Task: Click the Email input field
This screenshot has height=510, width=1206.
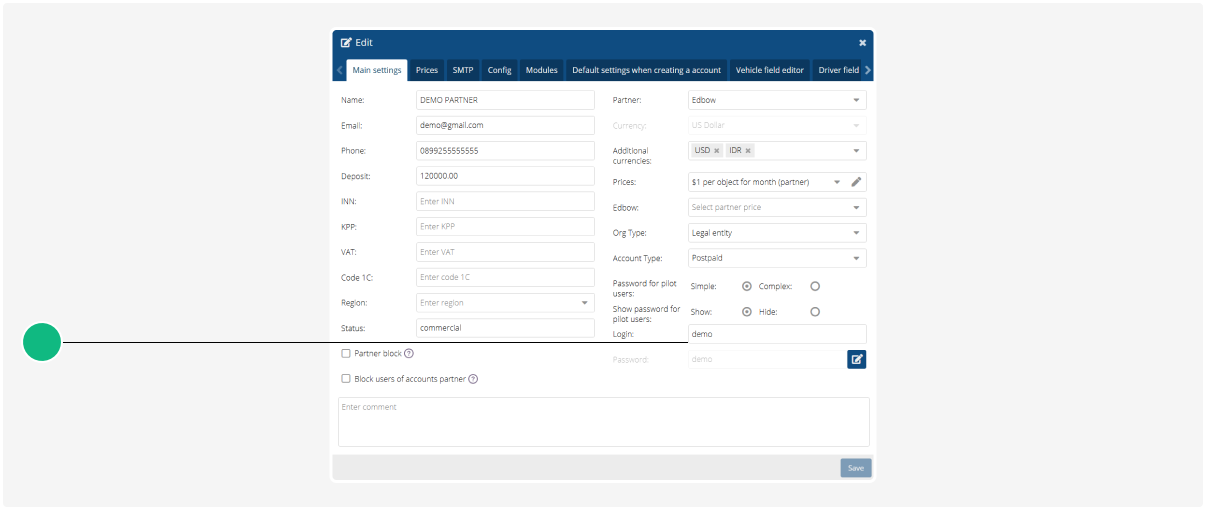Action: (x=505, y=126)
